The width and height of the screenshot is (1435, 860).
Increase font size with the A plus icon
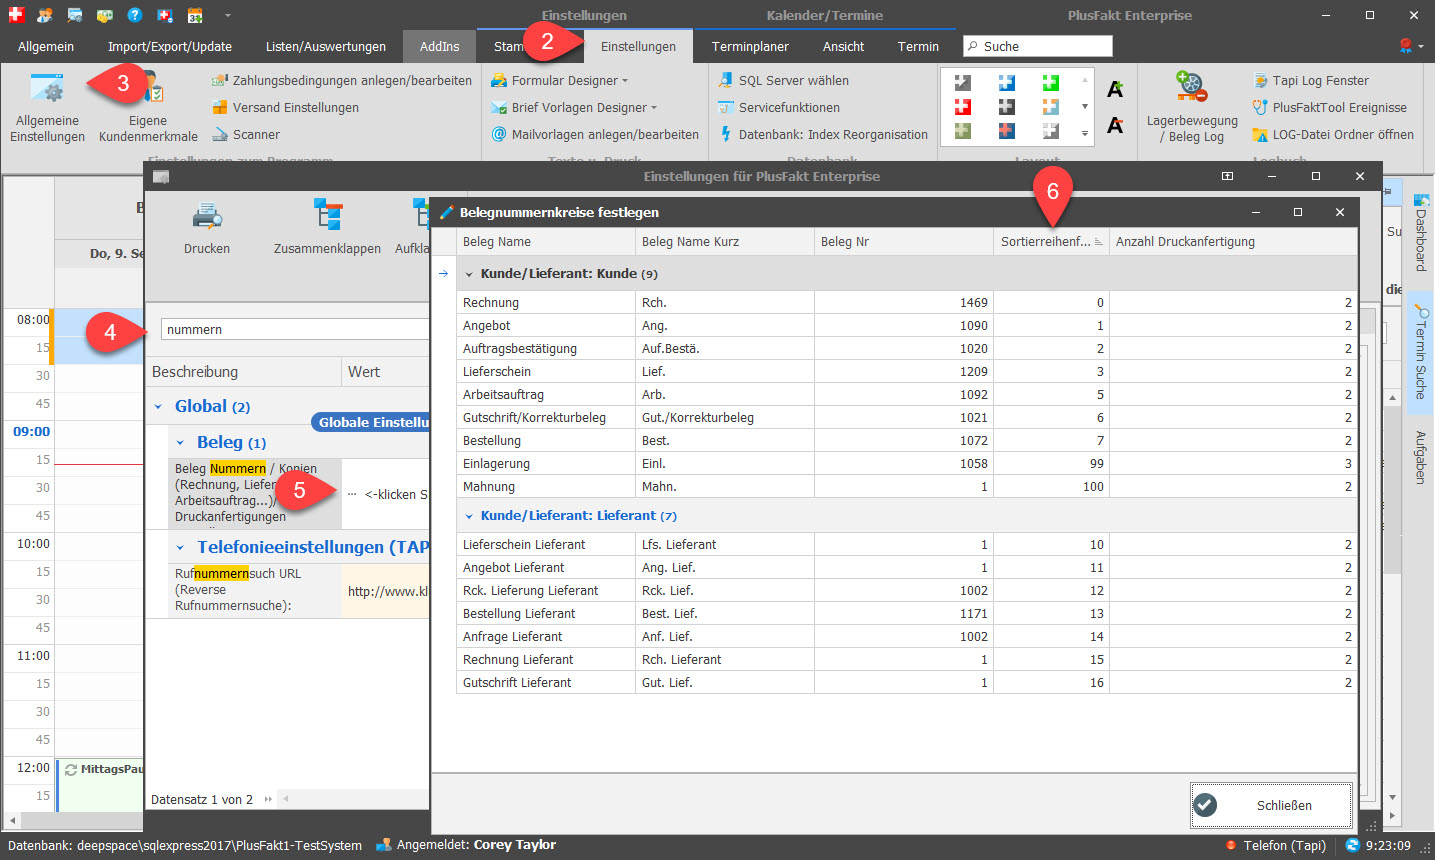tap(1115, 89)
